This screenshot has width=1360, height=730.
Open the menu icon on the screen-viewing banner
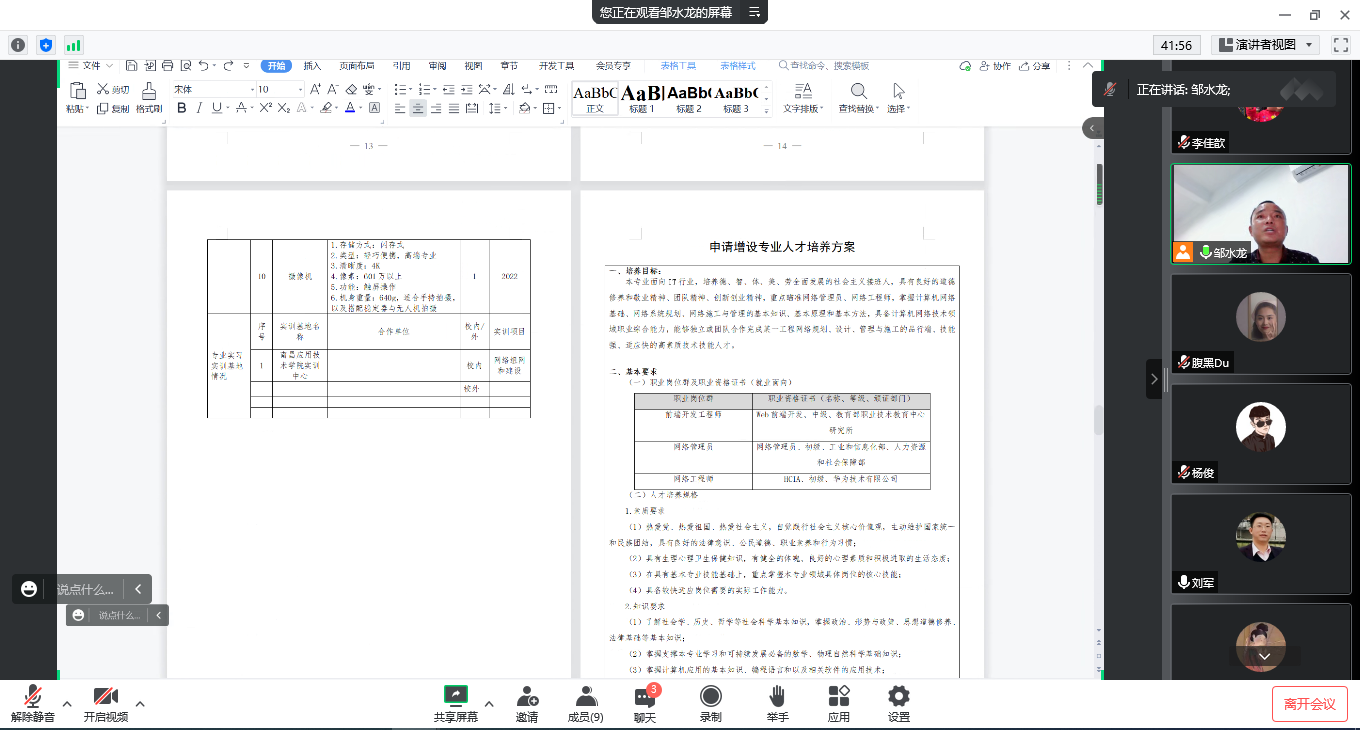point(754,12)
